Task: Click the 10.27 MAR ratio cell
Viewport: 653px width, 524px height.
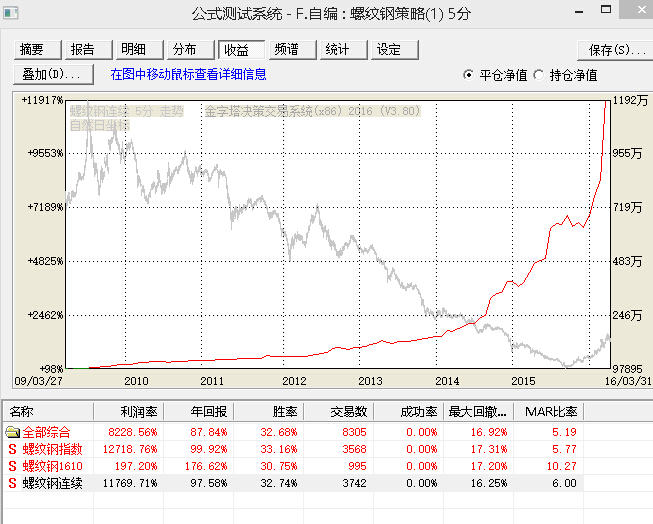Action: (x=561, y=466)
